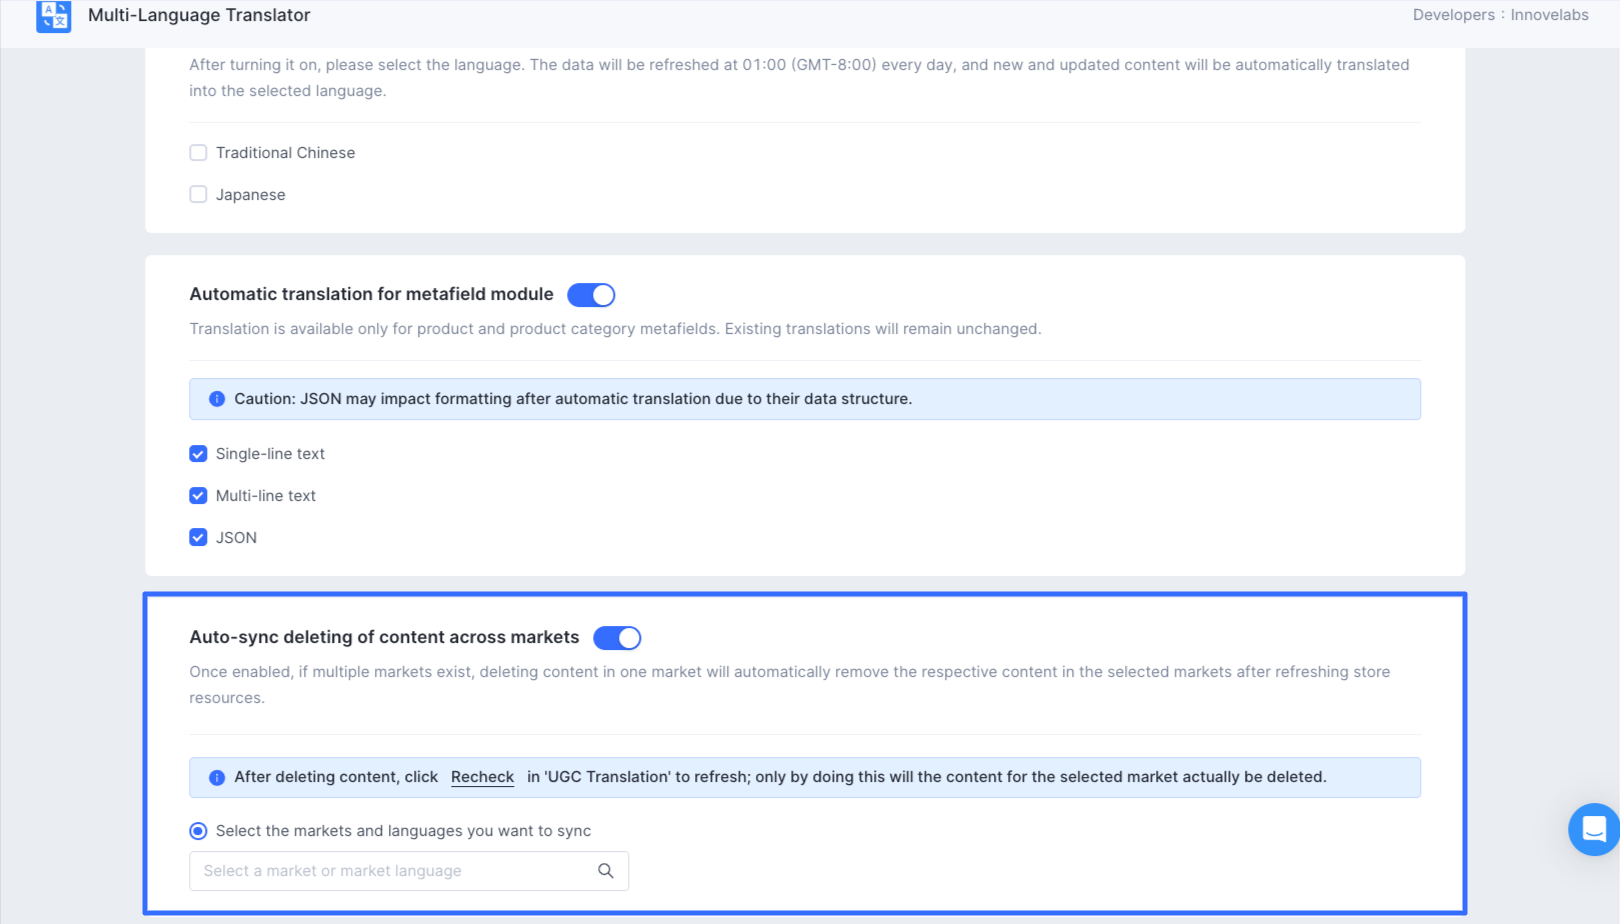
Task: Click the Automatic translation for metafield heading
Action: click(371, 294)
